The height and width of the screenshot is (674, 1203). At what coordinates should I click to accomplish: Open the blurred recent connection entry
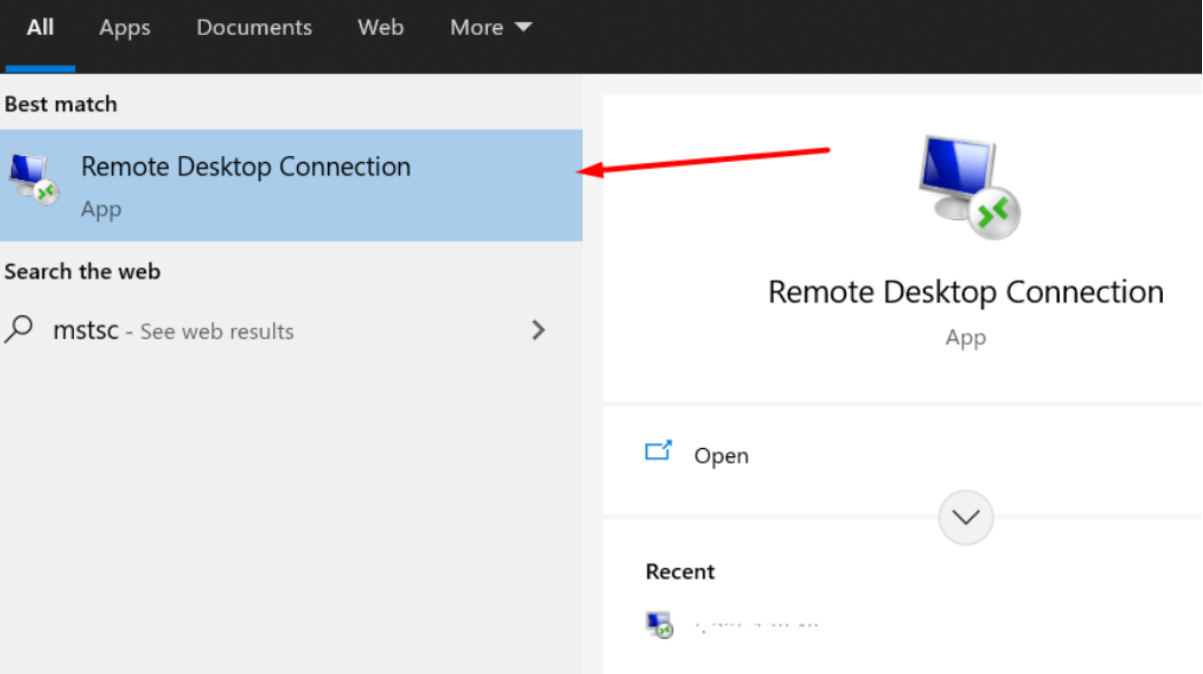click(x=755, y=627)
